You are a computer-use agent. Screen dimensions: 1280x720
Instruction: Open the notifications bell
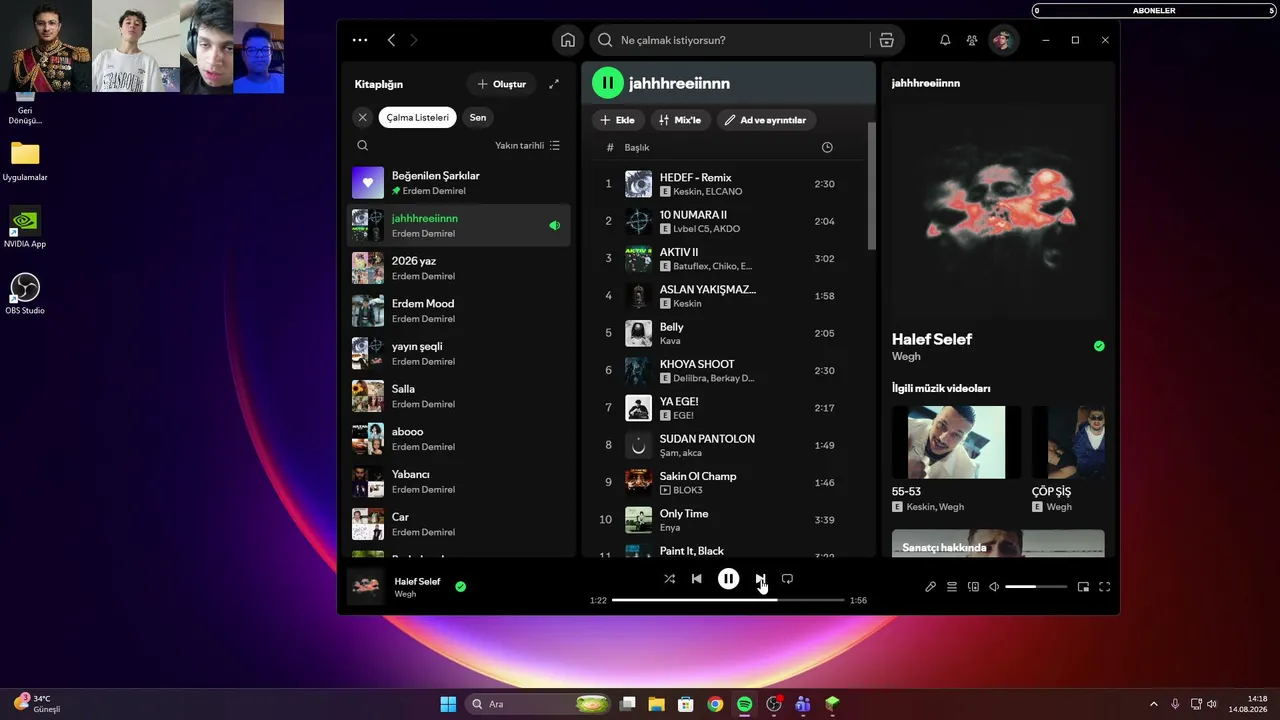(x=945, y=40)
